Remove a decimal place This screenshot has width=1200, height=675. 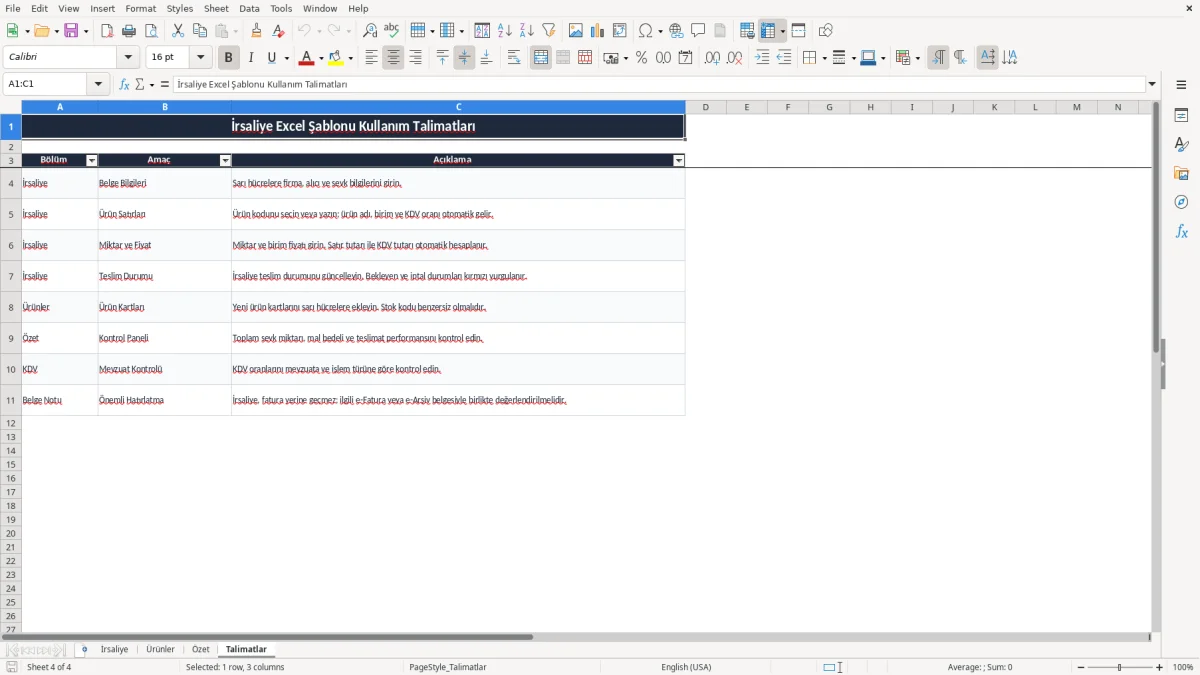pyautogui.click(x=735, y=58)
